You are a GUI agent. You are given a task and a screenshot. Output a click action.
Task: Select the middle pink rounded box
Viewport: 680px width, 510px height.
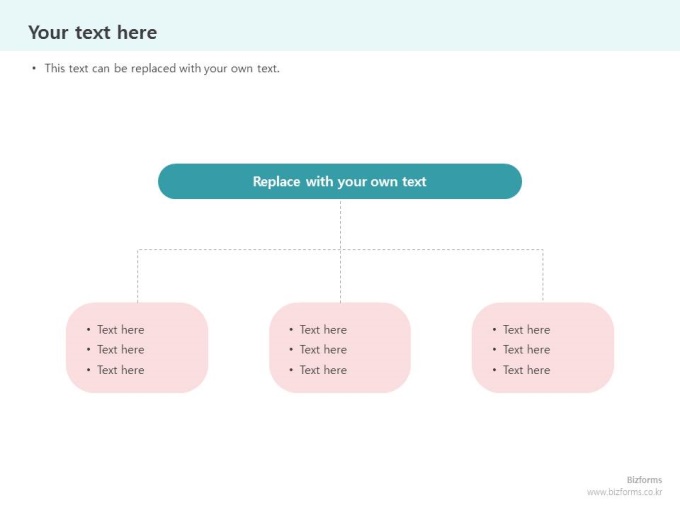[340, 347]
